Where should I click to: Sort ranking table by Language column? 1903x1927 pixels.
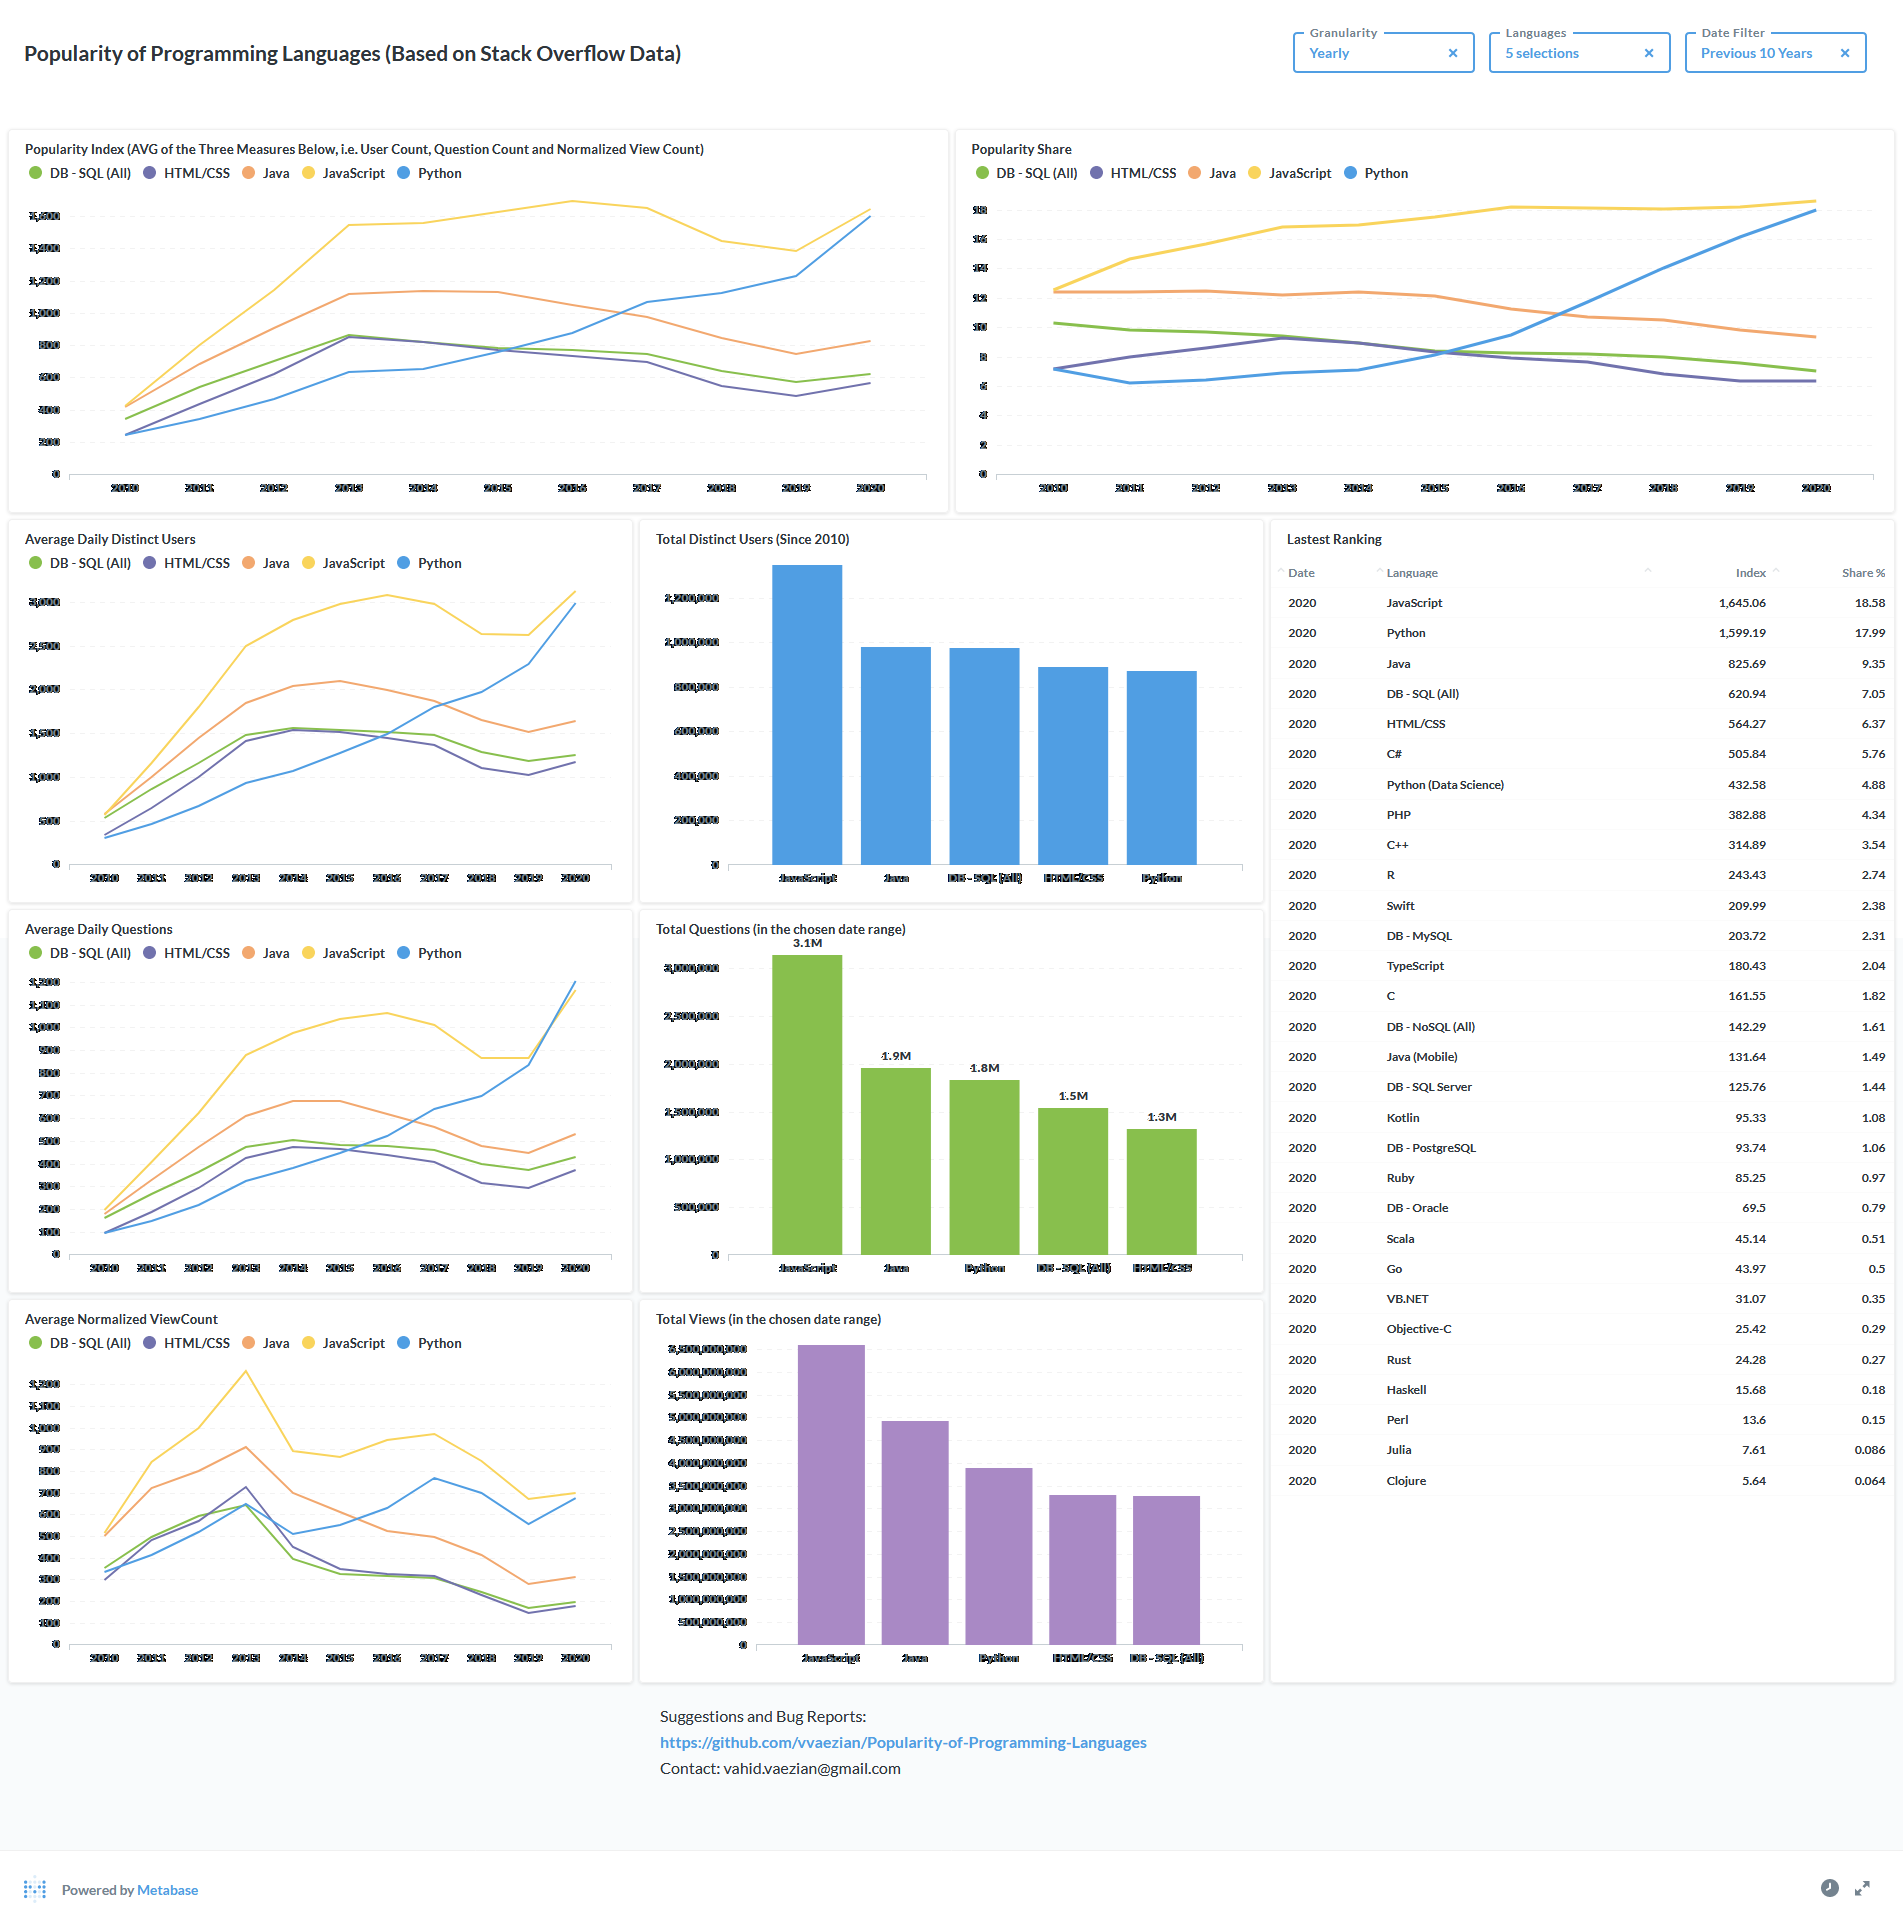click(1411, 573)
